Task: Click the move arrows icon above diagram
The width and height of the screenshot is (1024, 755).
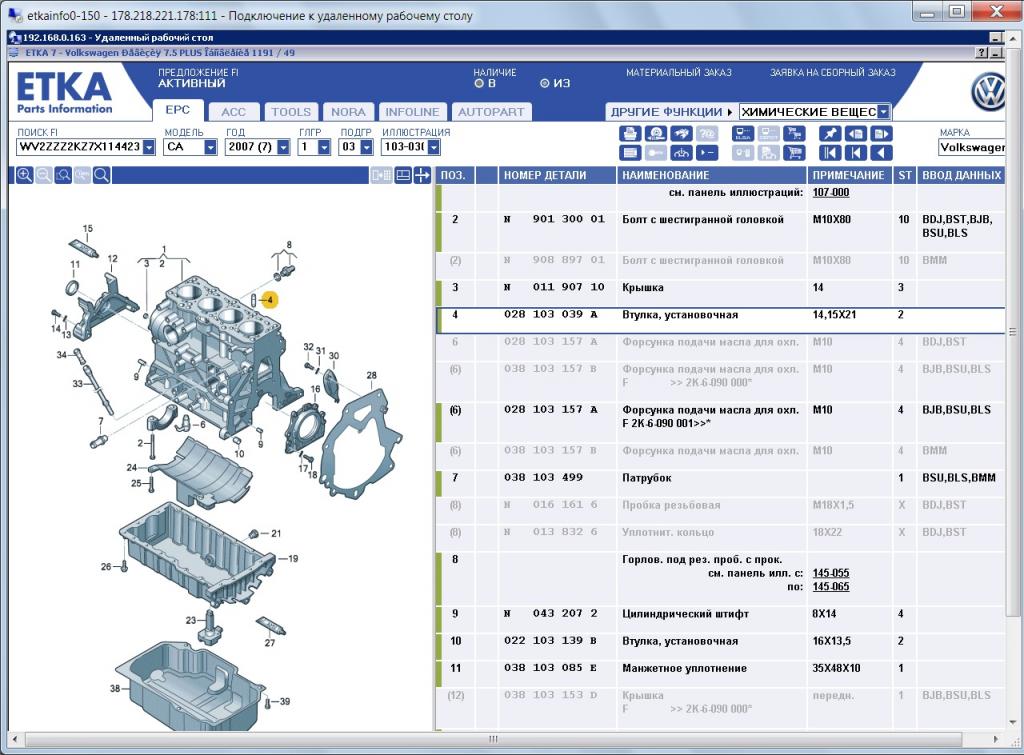Action: [423, 175]
